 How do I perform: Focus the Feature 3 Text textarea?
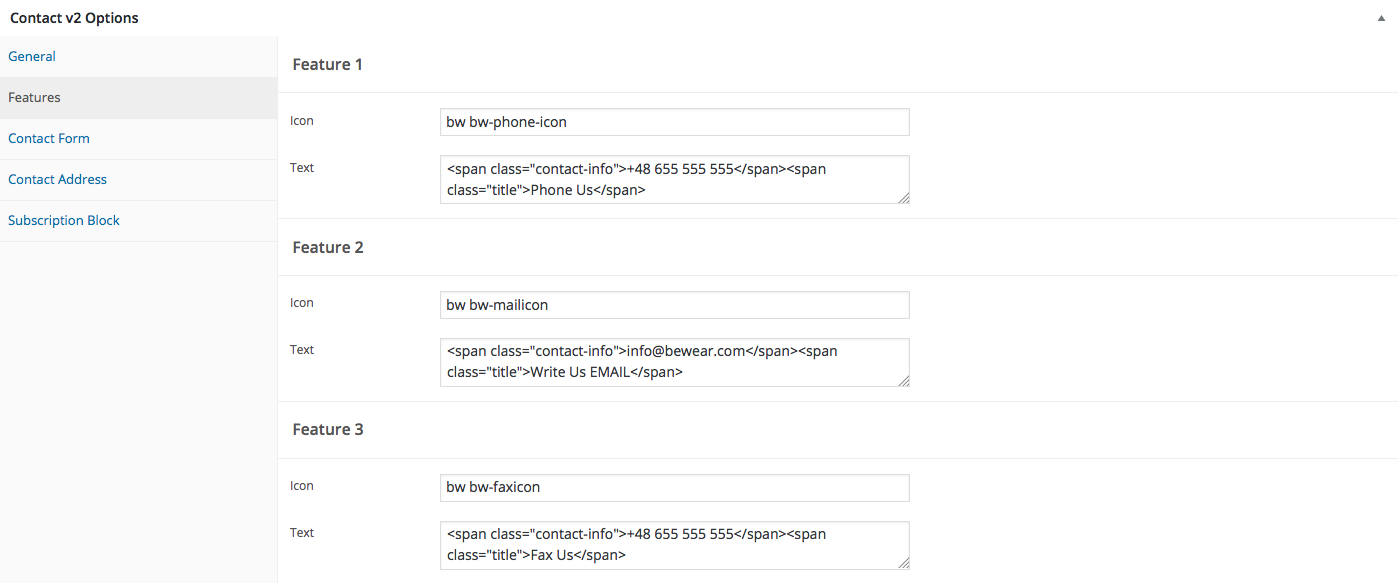coord(675,545)
